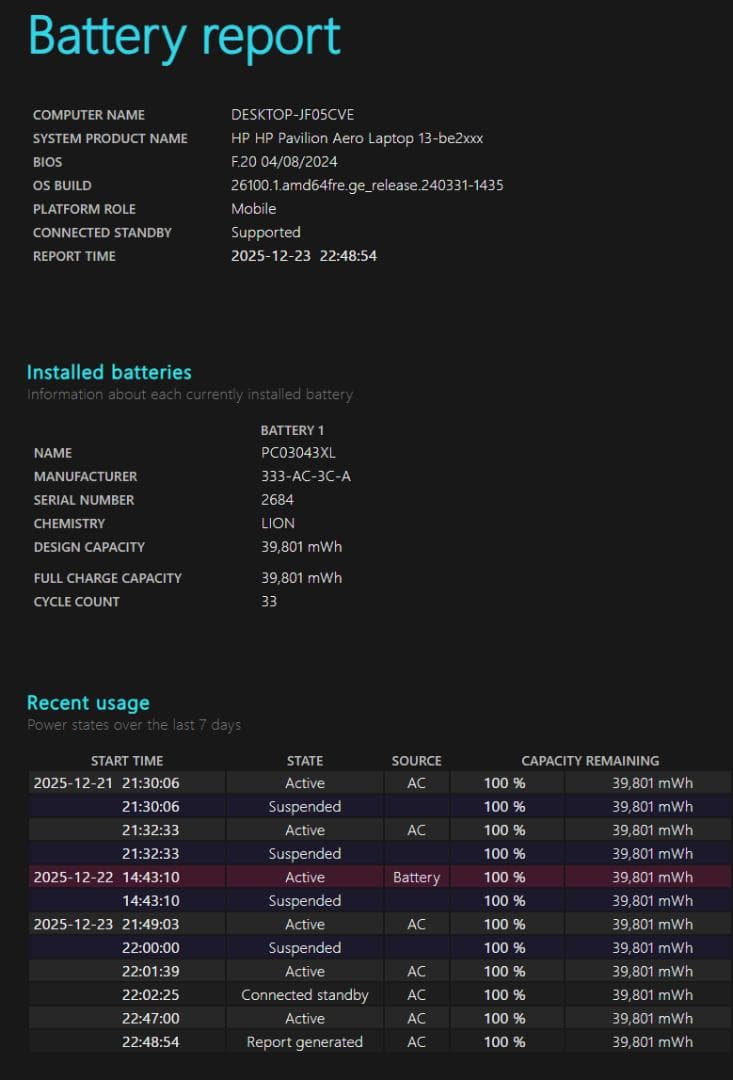Screen dimensions: 733x1080
Task: Select the OS build version string
Action: pos(367,185)
